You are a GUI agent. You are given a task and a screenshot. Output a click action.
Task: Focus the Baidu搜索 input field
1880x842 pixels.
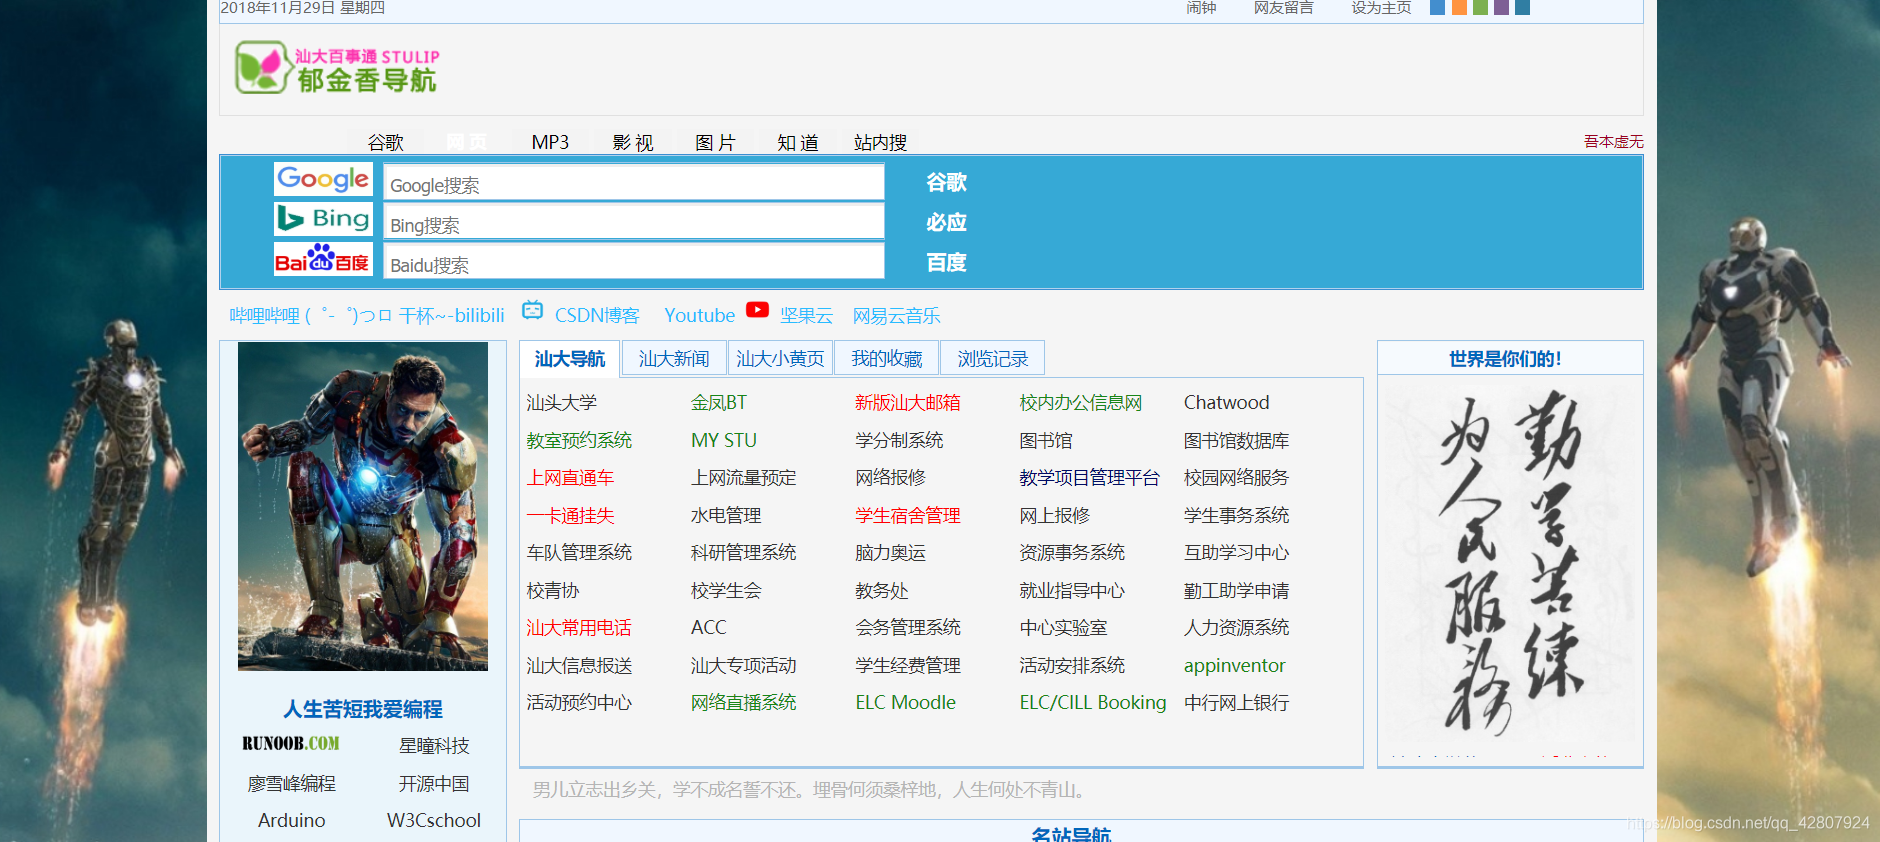(x=634, y=262)
